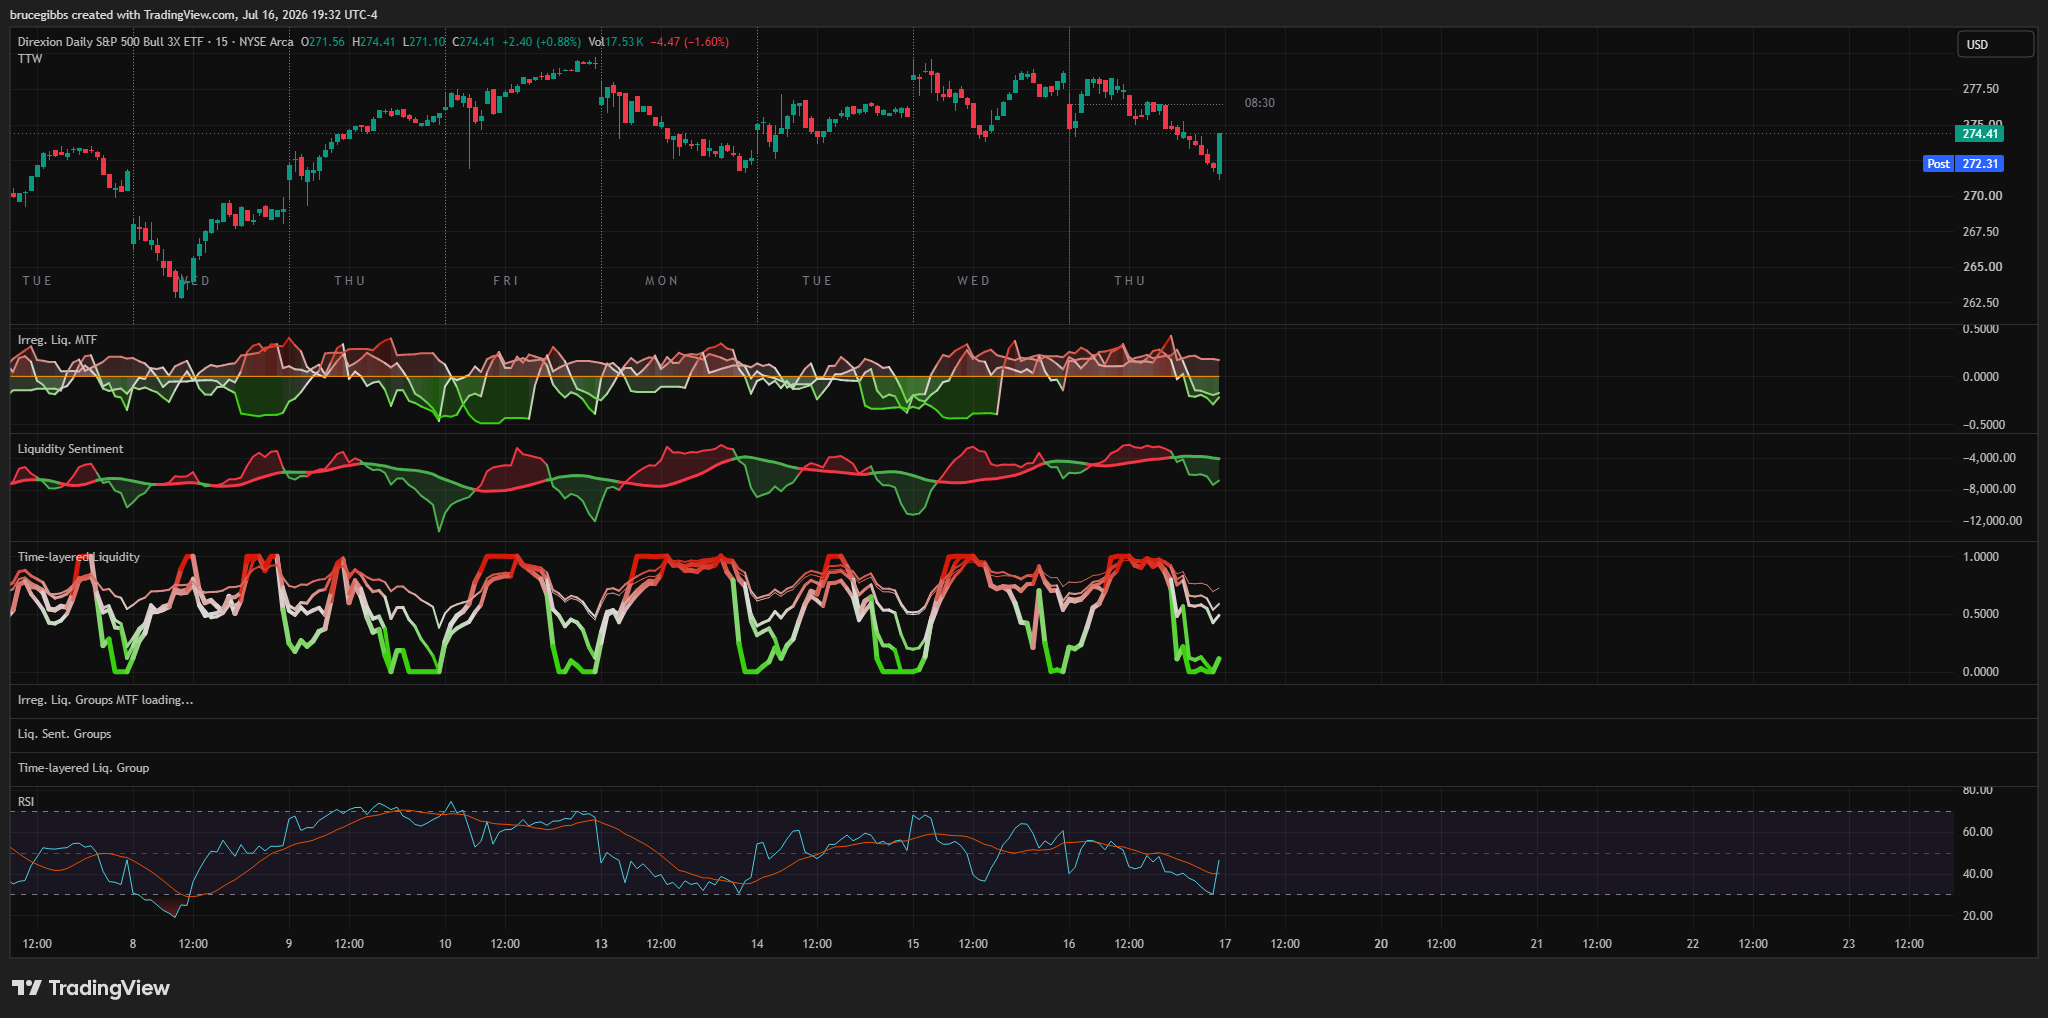Click −4,000.00 on the Liquidity Sentiment scale
Viewport: 2048px width, 1018px height.
pos(1989,458)
